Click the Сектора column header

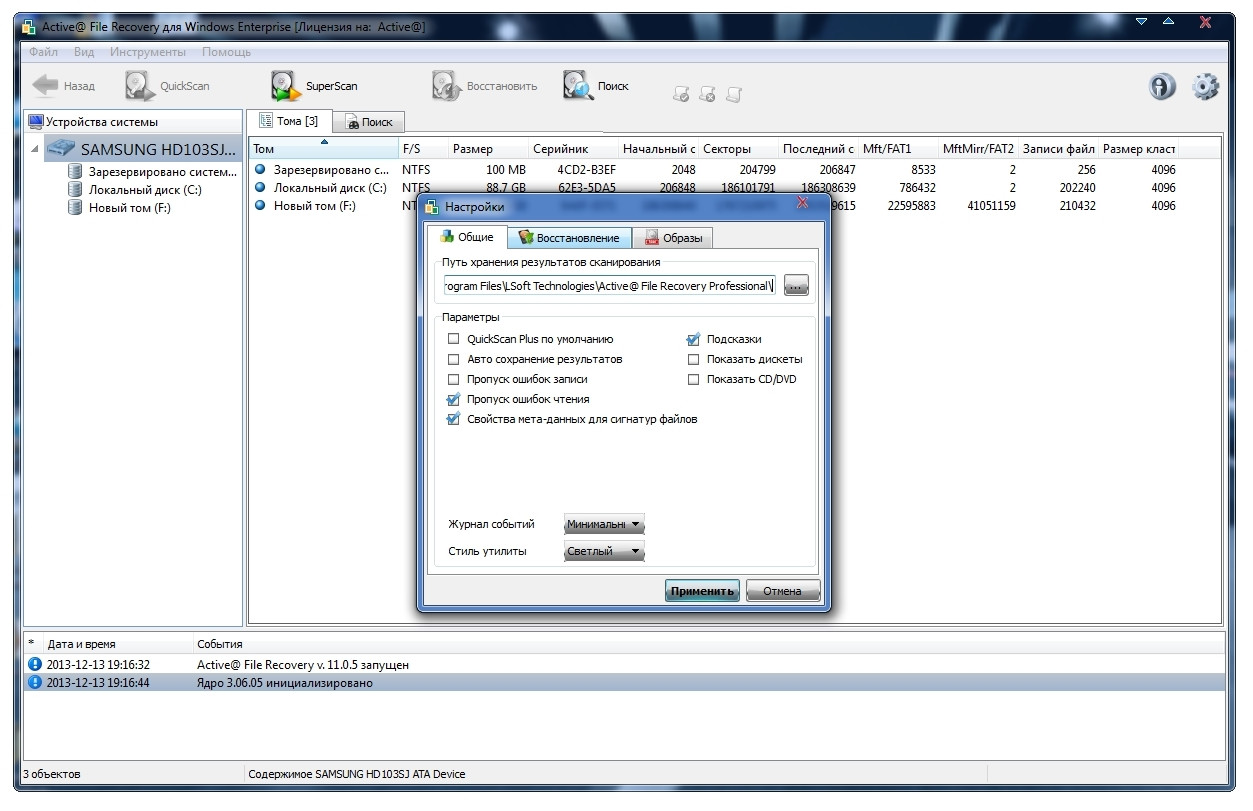(x=738, y=149)
